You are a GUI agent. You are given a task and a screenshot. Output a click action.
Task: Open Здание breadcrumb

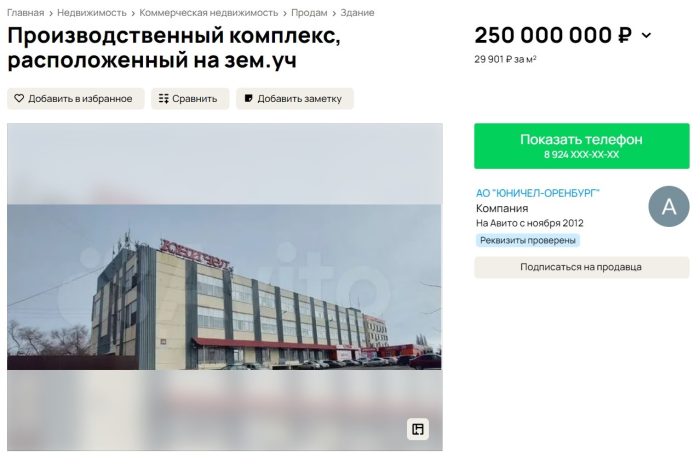point(357,13)
